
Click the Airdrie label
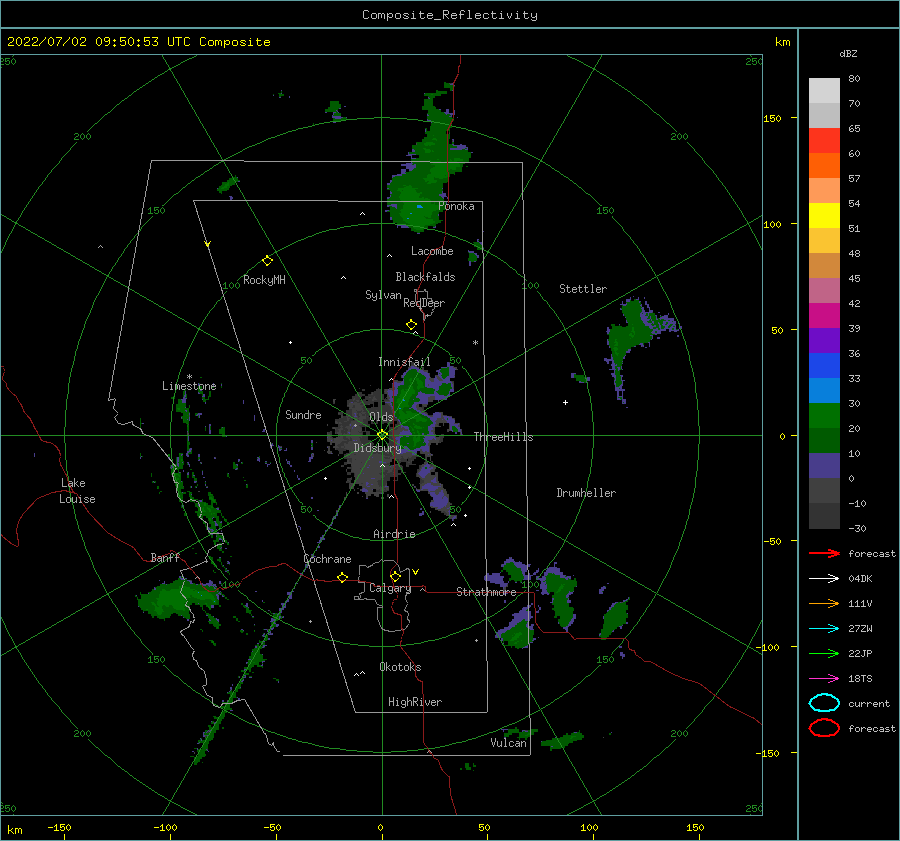pyautogui.click(x=394, y=534)
